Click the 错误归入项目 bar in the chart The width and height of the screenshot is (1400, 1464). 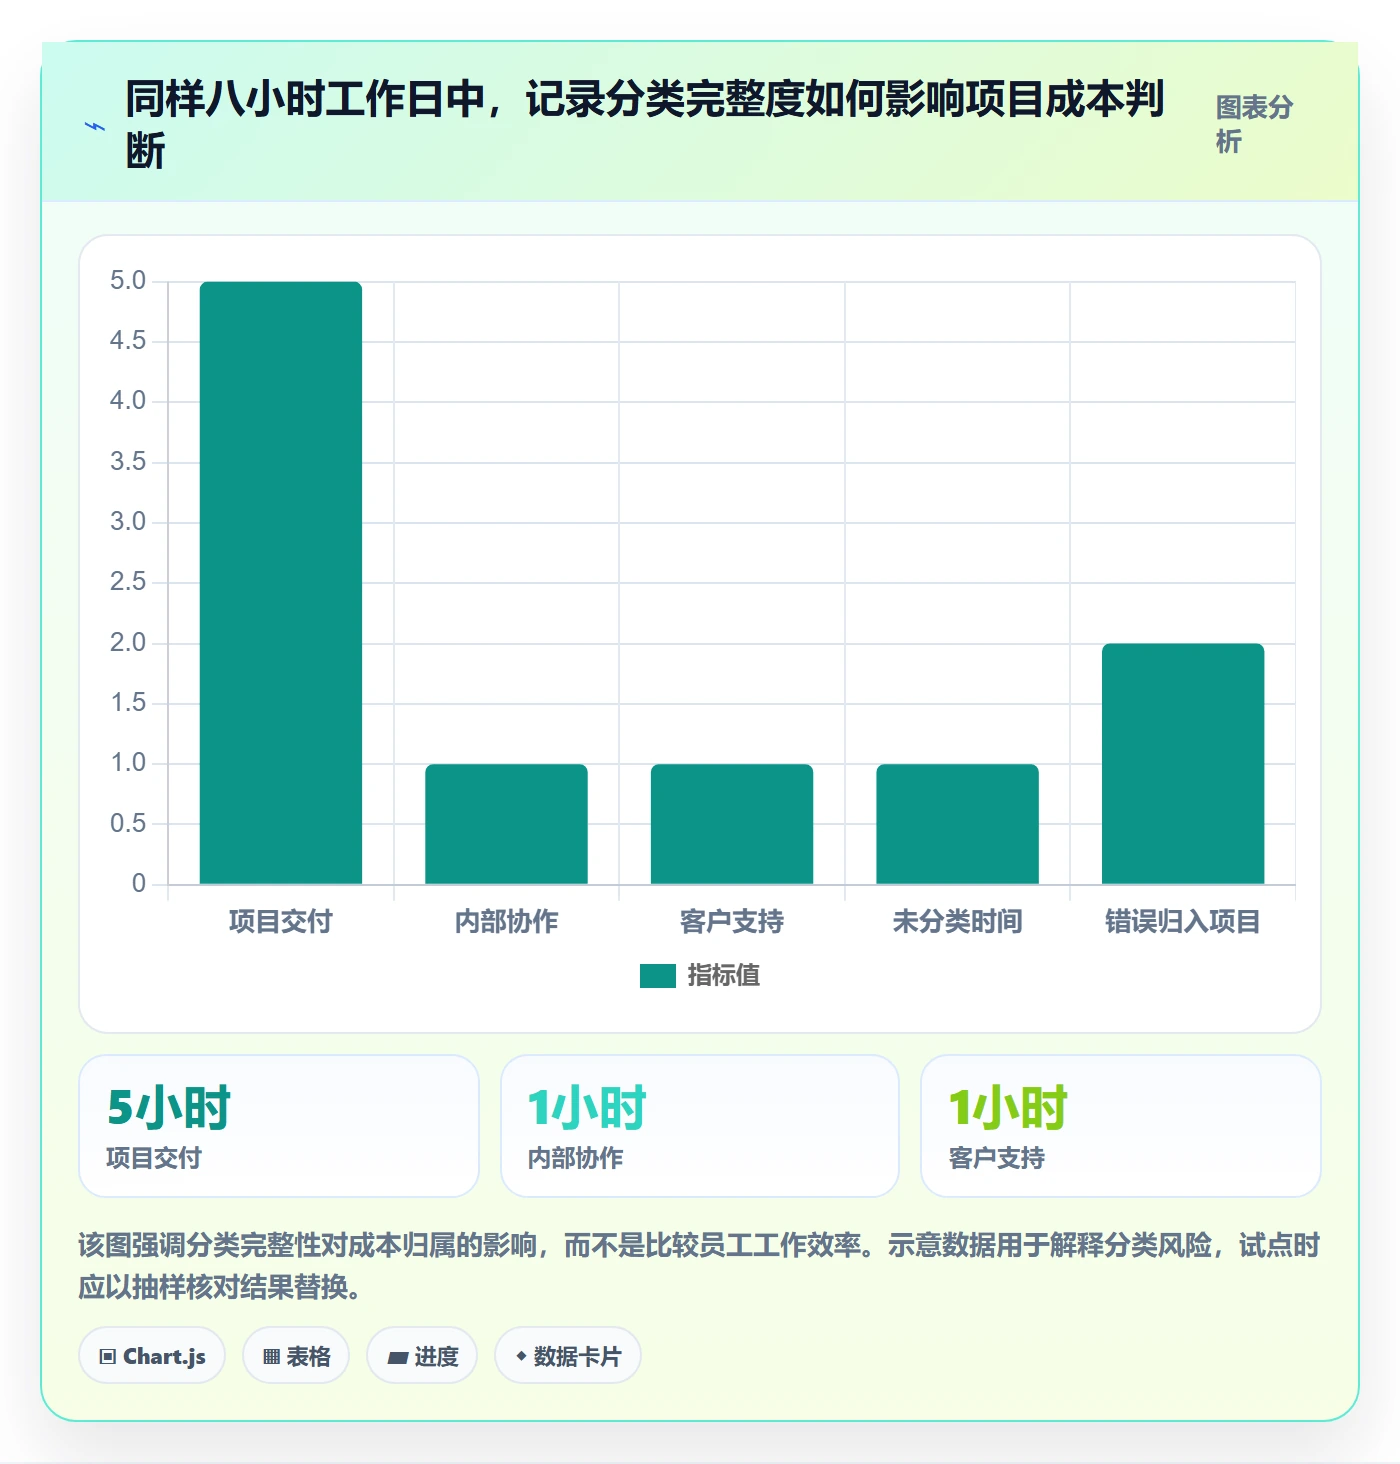1183,764
